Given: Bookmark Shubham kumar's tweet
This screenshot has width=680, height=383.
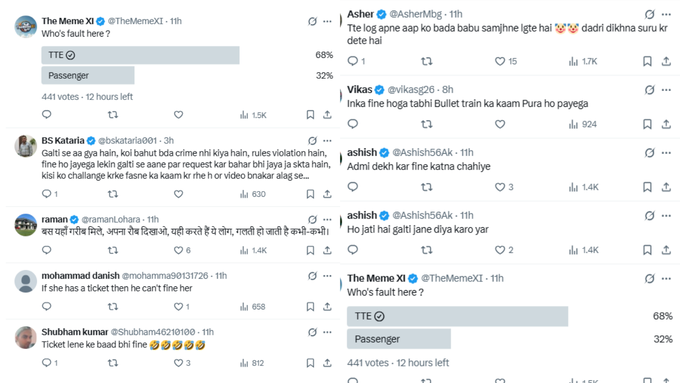Looking at the screenshot, I should [310, 363].
